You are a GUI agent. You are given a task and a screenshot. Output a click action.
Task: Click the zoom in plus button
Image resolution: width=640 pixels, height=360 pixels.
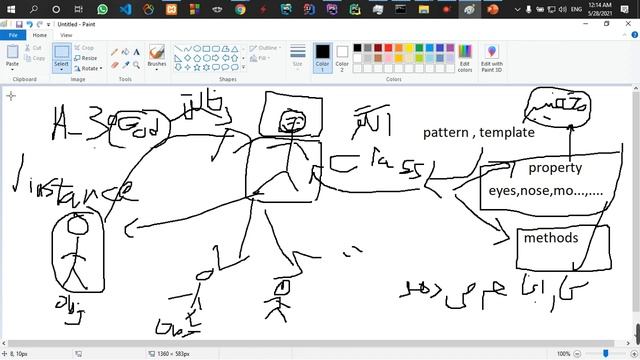pyautogui.click(x=634, y=354)
